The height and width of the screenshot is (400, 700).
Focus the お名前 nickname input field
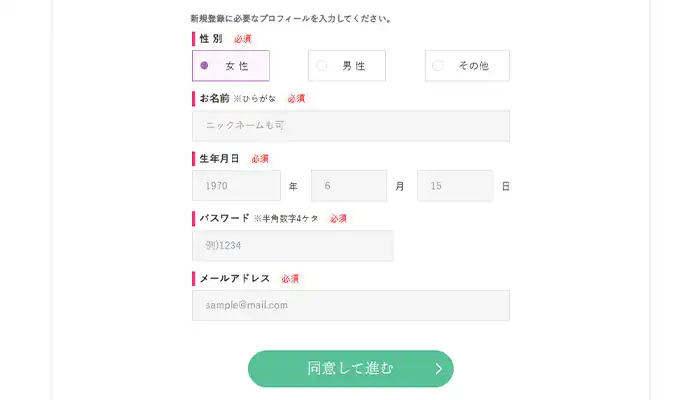pyautogui.click(x=350, y=126)
